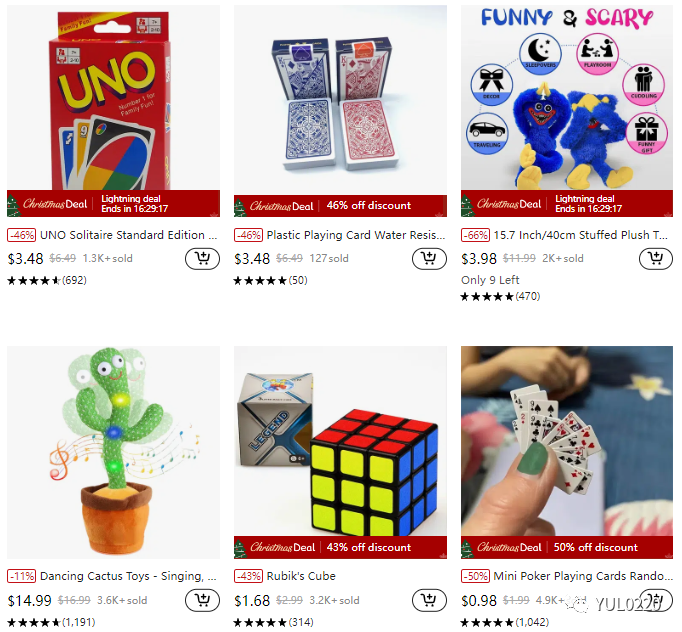682x632 pixels.
Task: View the blue and red card decks image
Action: [340, 100]
